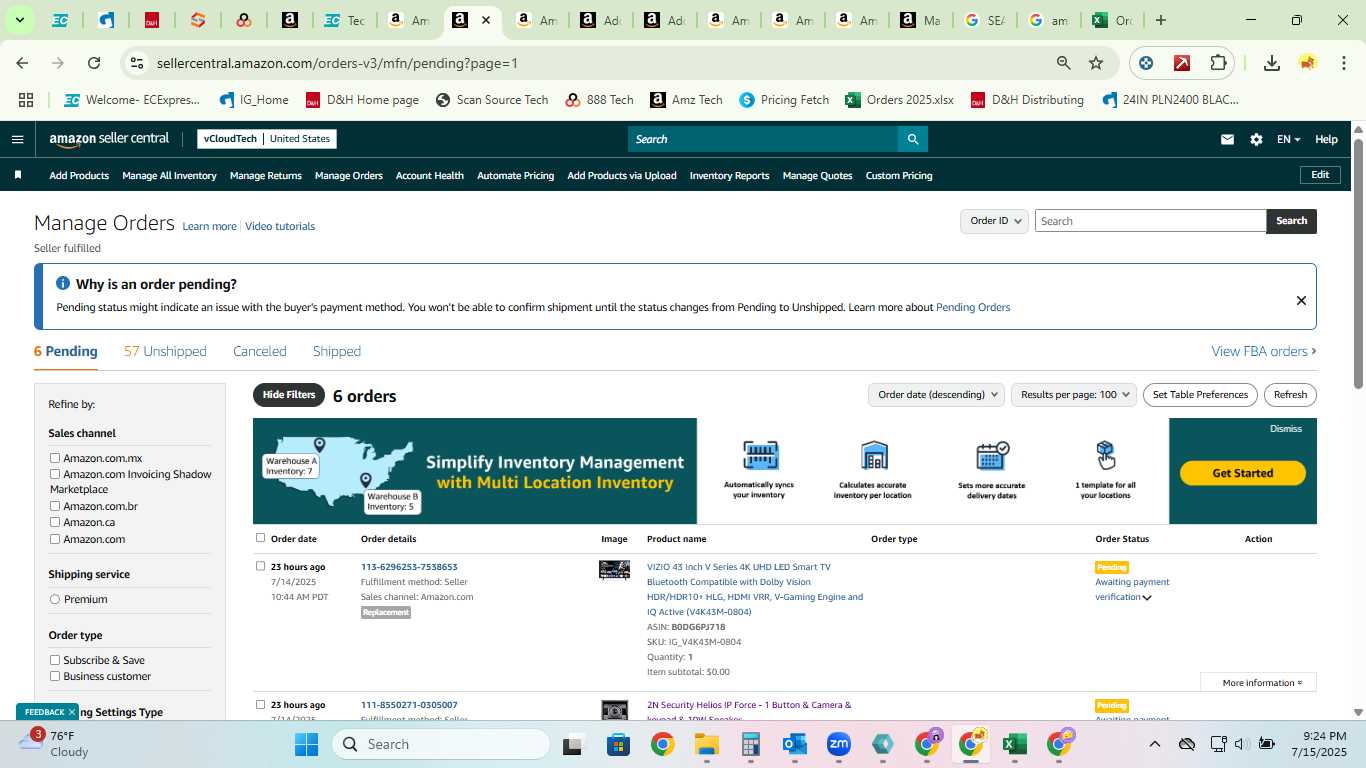1366x768 pixels.
Task: Check the Amazon.com sales channel filter
Action: coord(55,539)
